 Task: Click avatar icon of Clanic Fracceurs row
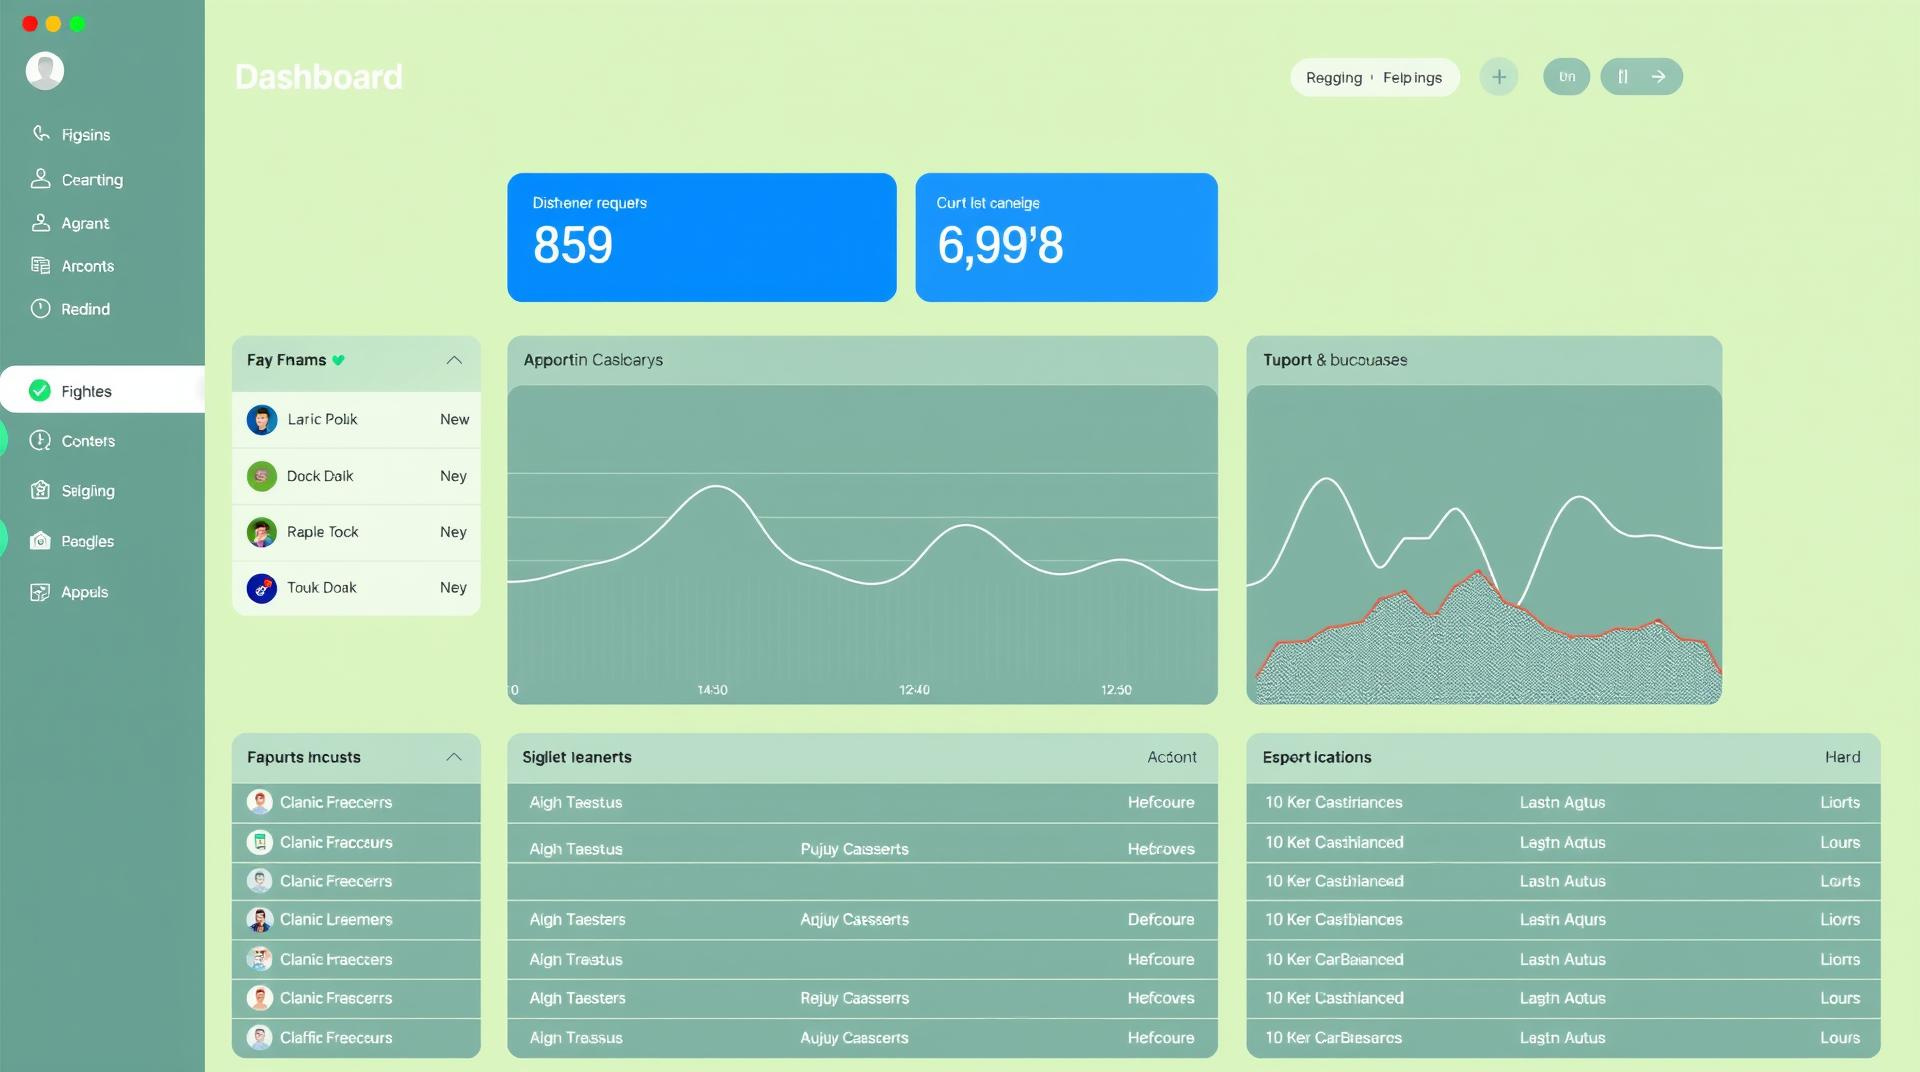tap(260, 842)
